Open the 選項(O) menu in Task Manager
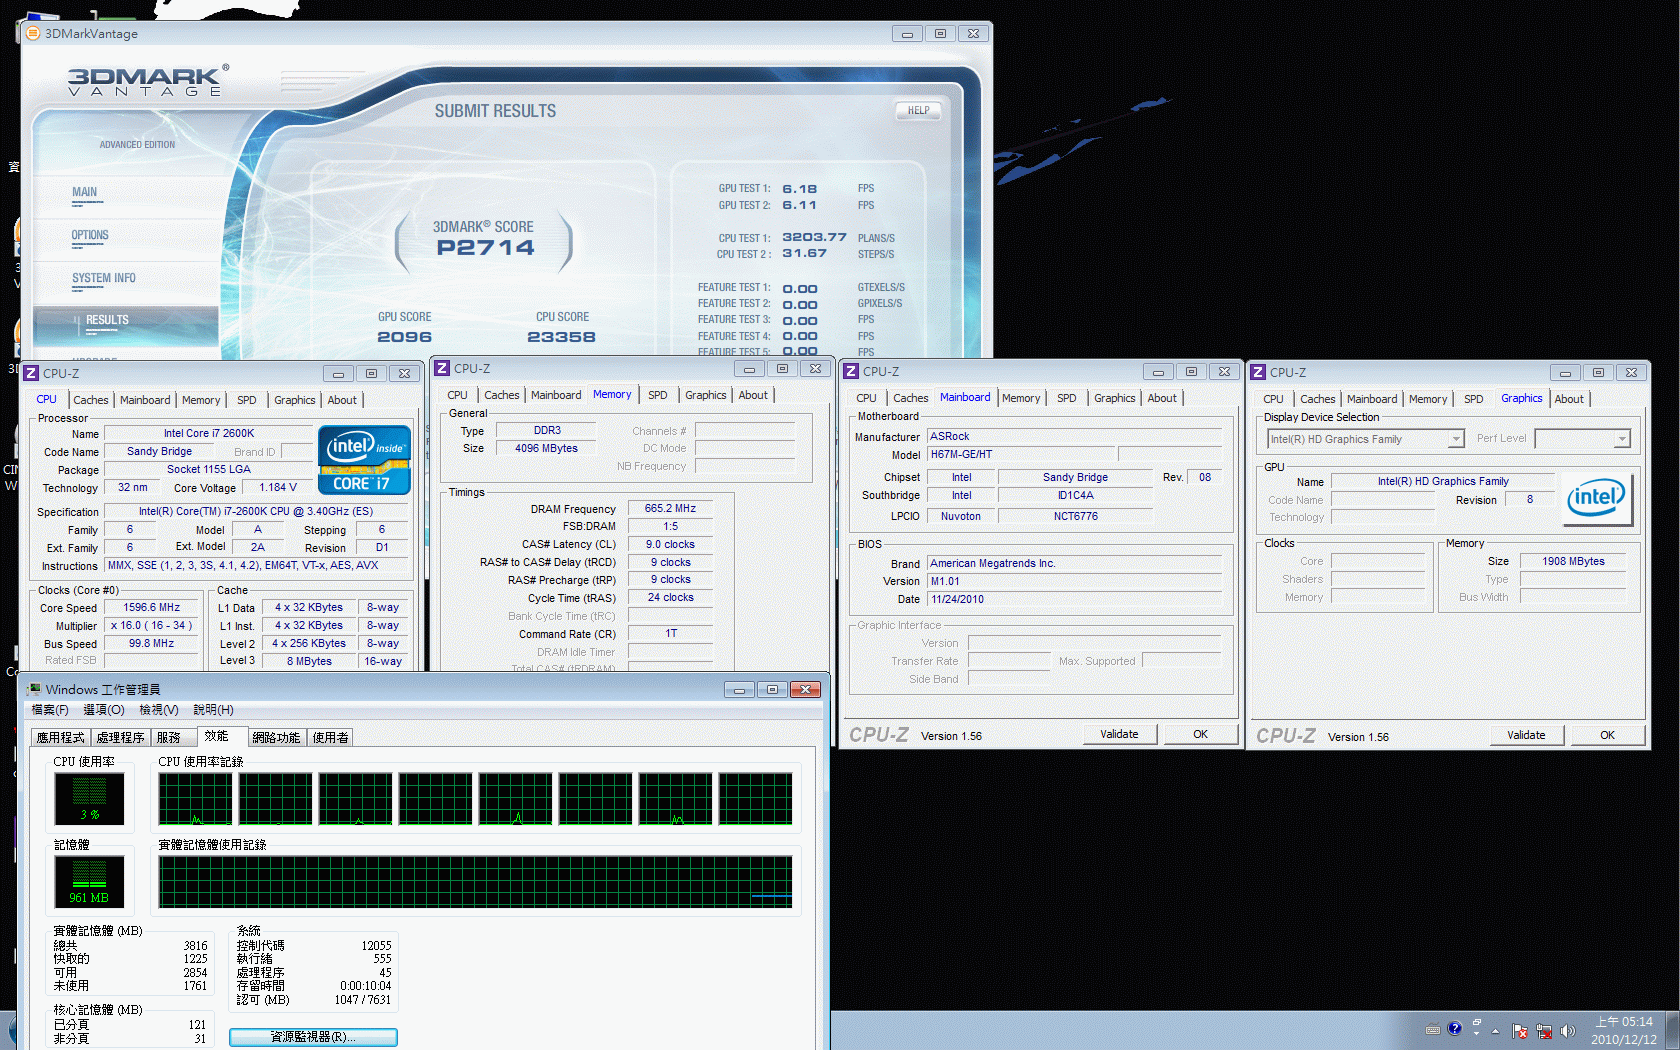The image size is (1680, 1050). (x=104, y=710)
